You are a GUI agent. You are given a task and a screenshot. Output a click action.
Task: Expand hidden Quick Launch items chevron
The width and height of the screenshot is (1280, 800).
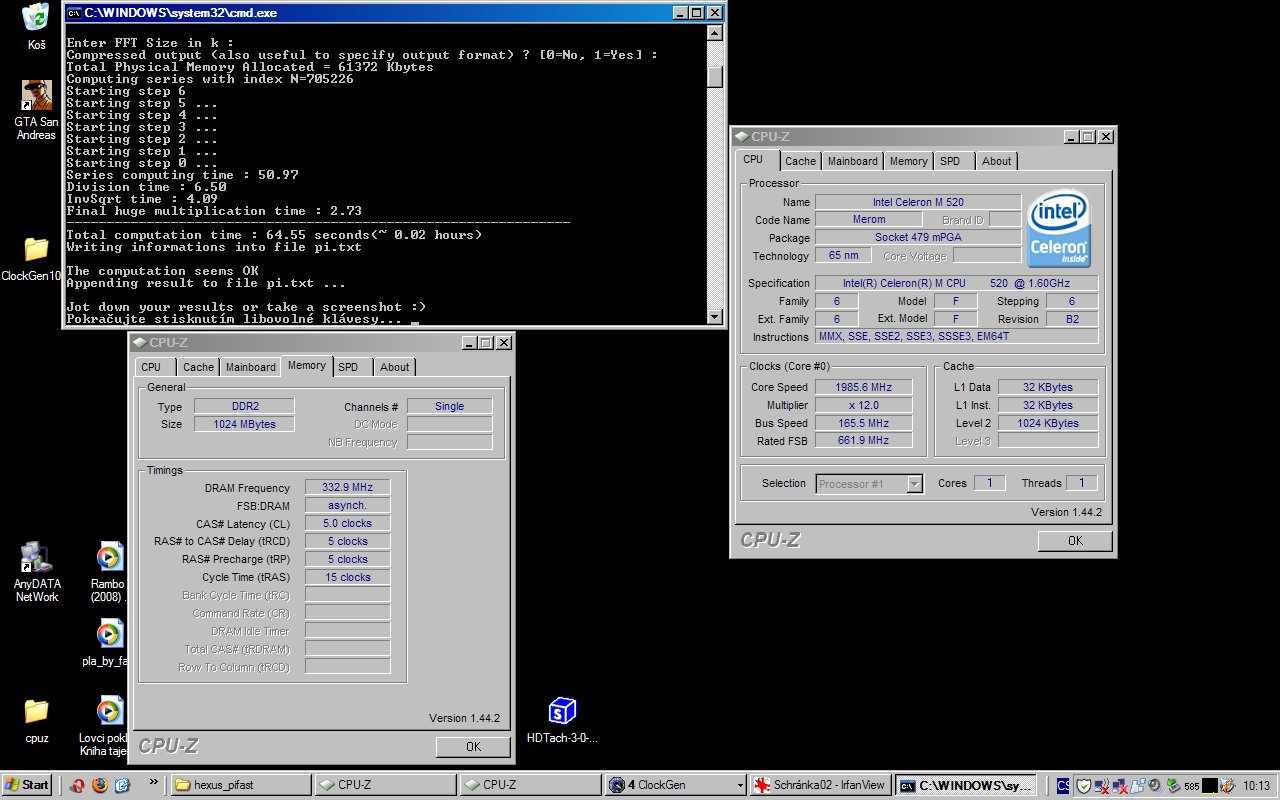pyautogui.click(x=153, y=782)
